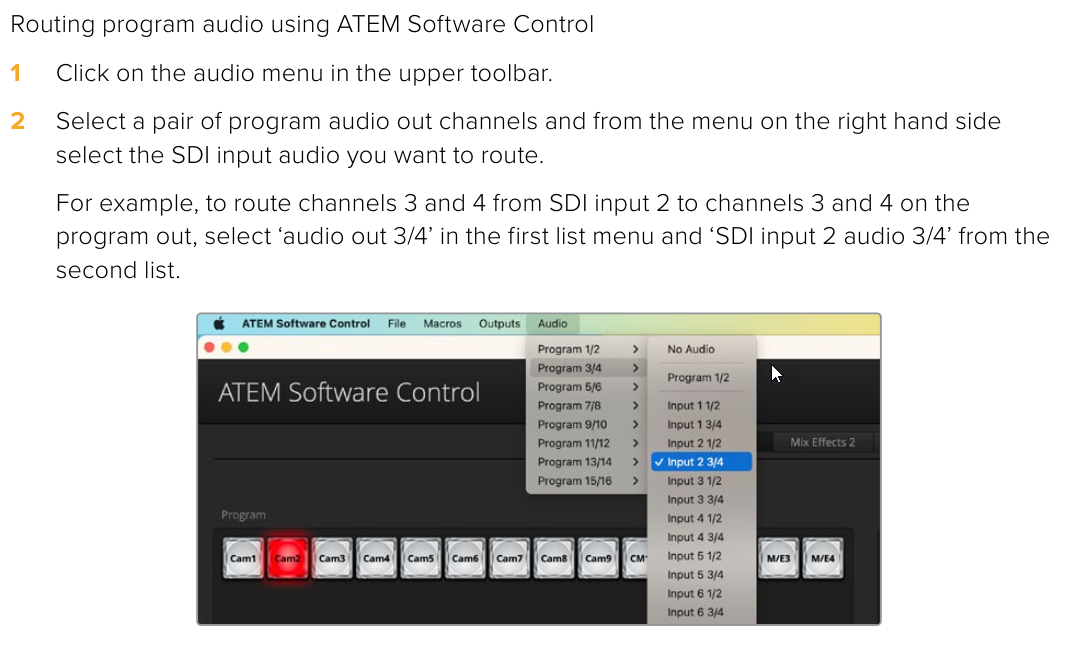Image resolution: width=1066 pixels, height=652 pixels.
Task: Select Input 1 1/2 audio source
Action: 702,406
